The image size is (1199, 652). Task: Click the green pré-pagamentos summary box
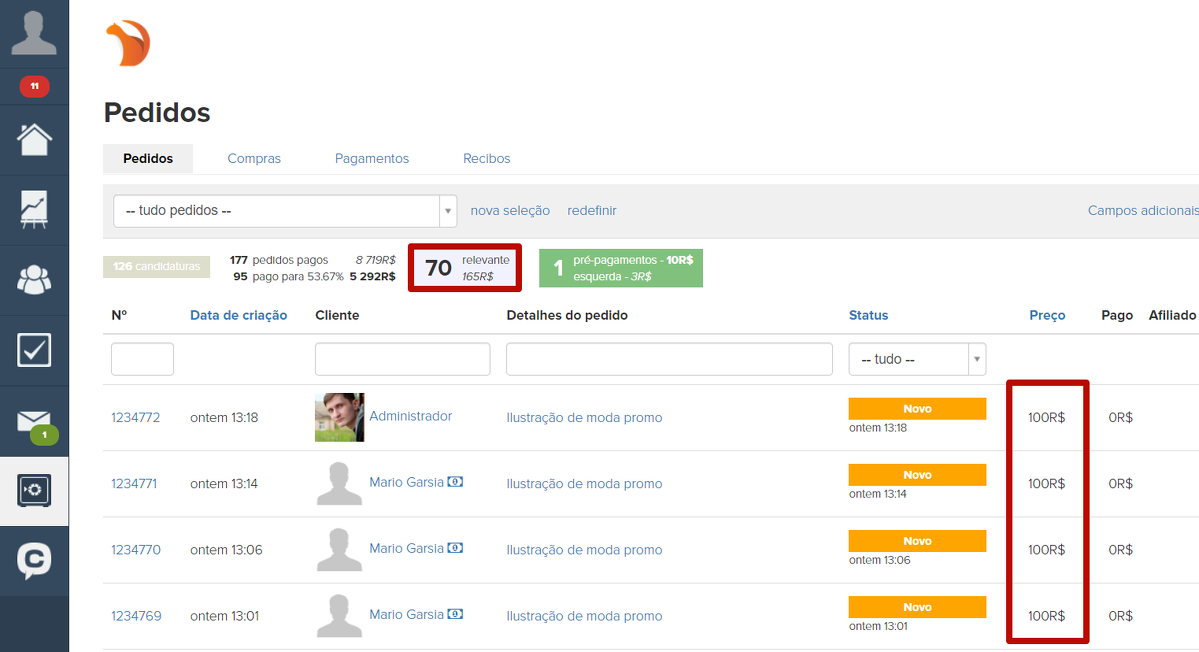point(621,268)
